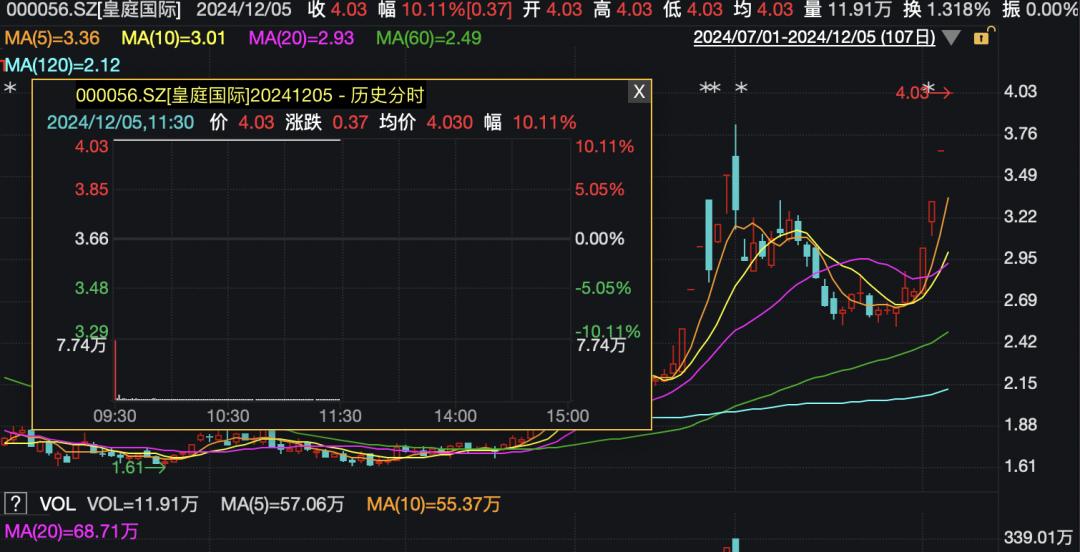Close the 历史分时 popup with X
Image resolution: width=1080 pixels, height=552 pixels.
coord(639,92)
